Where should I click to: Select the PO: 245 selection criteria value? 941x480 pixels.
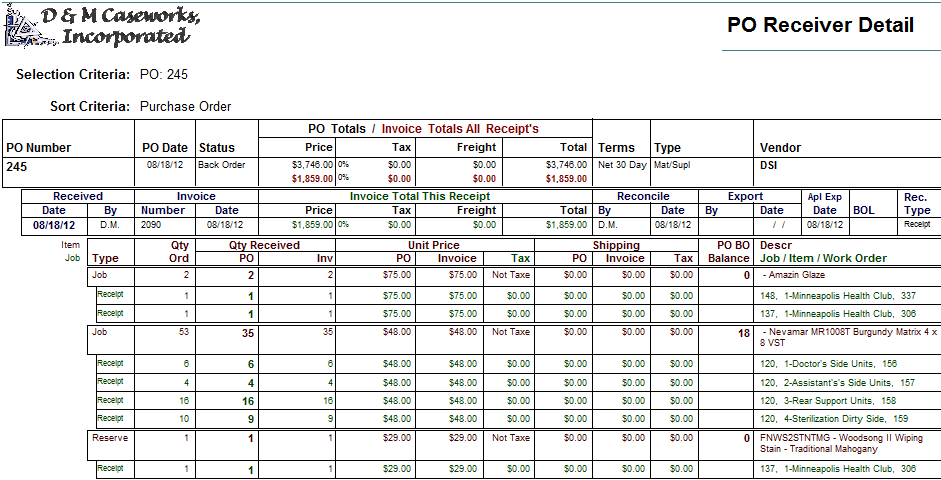164,75
